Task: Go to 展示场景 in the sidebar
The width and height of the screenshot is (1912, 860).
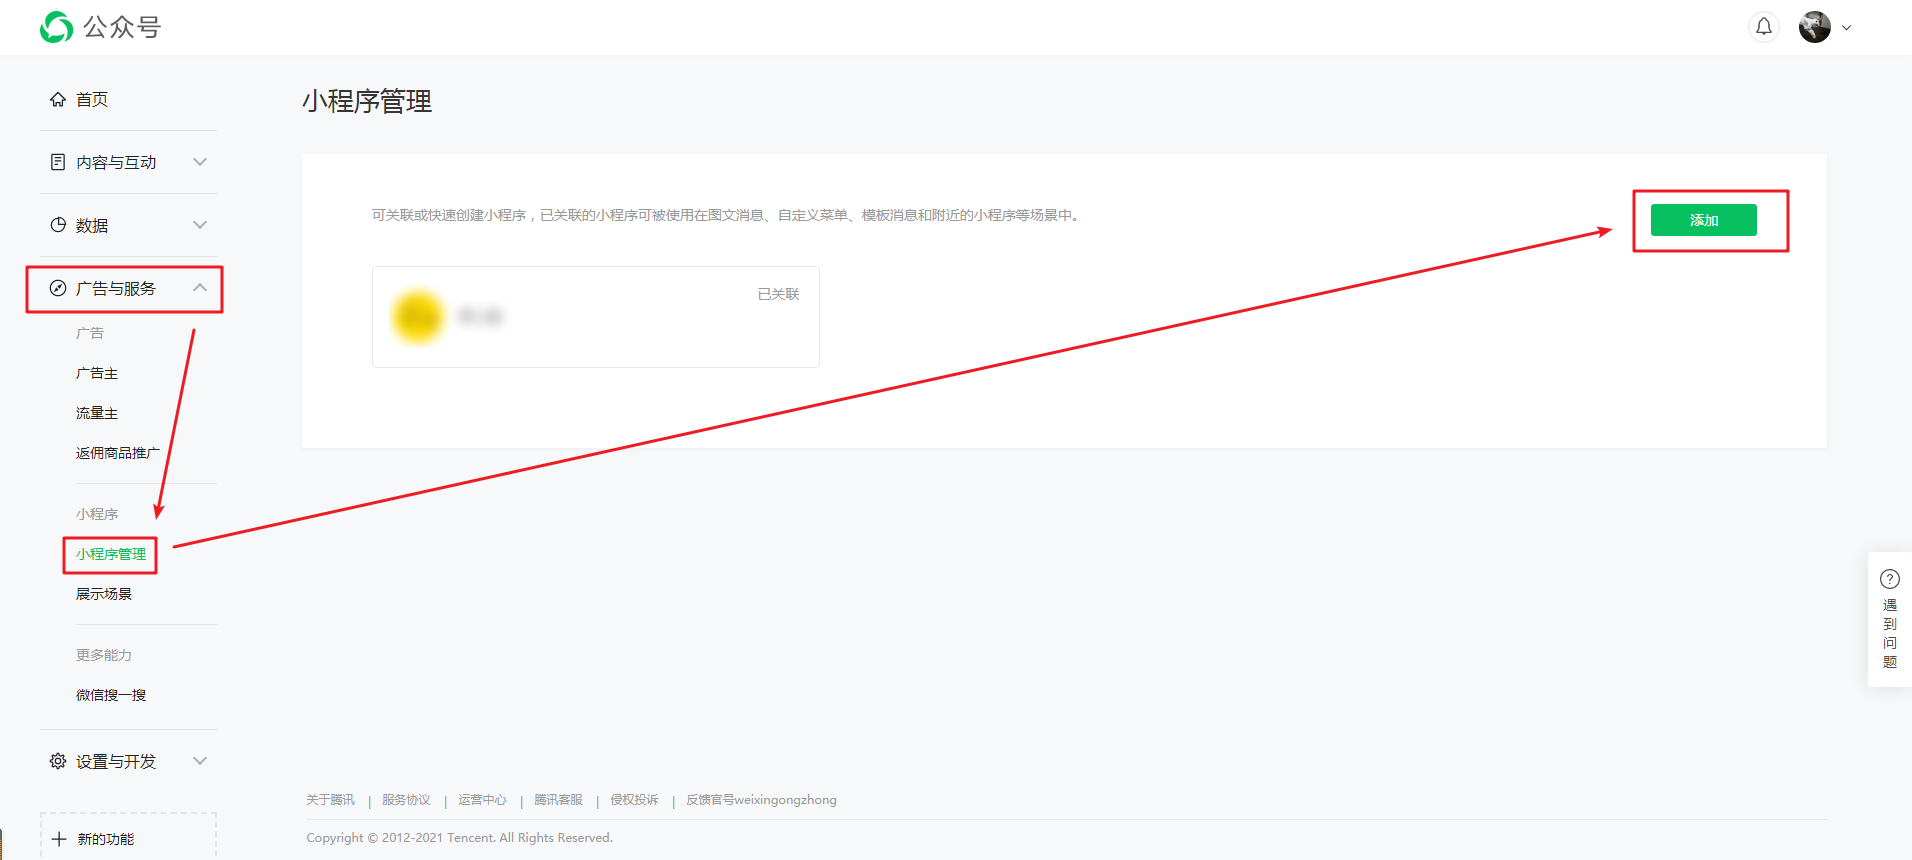Action: 104,594
